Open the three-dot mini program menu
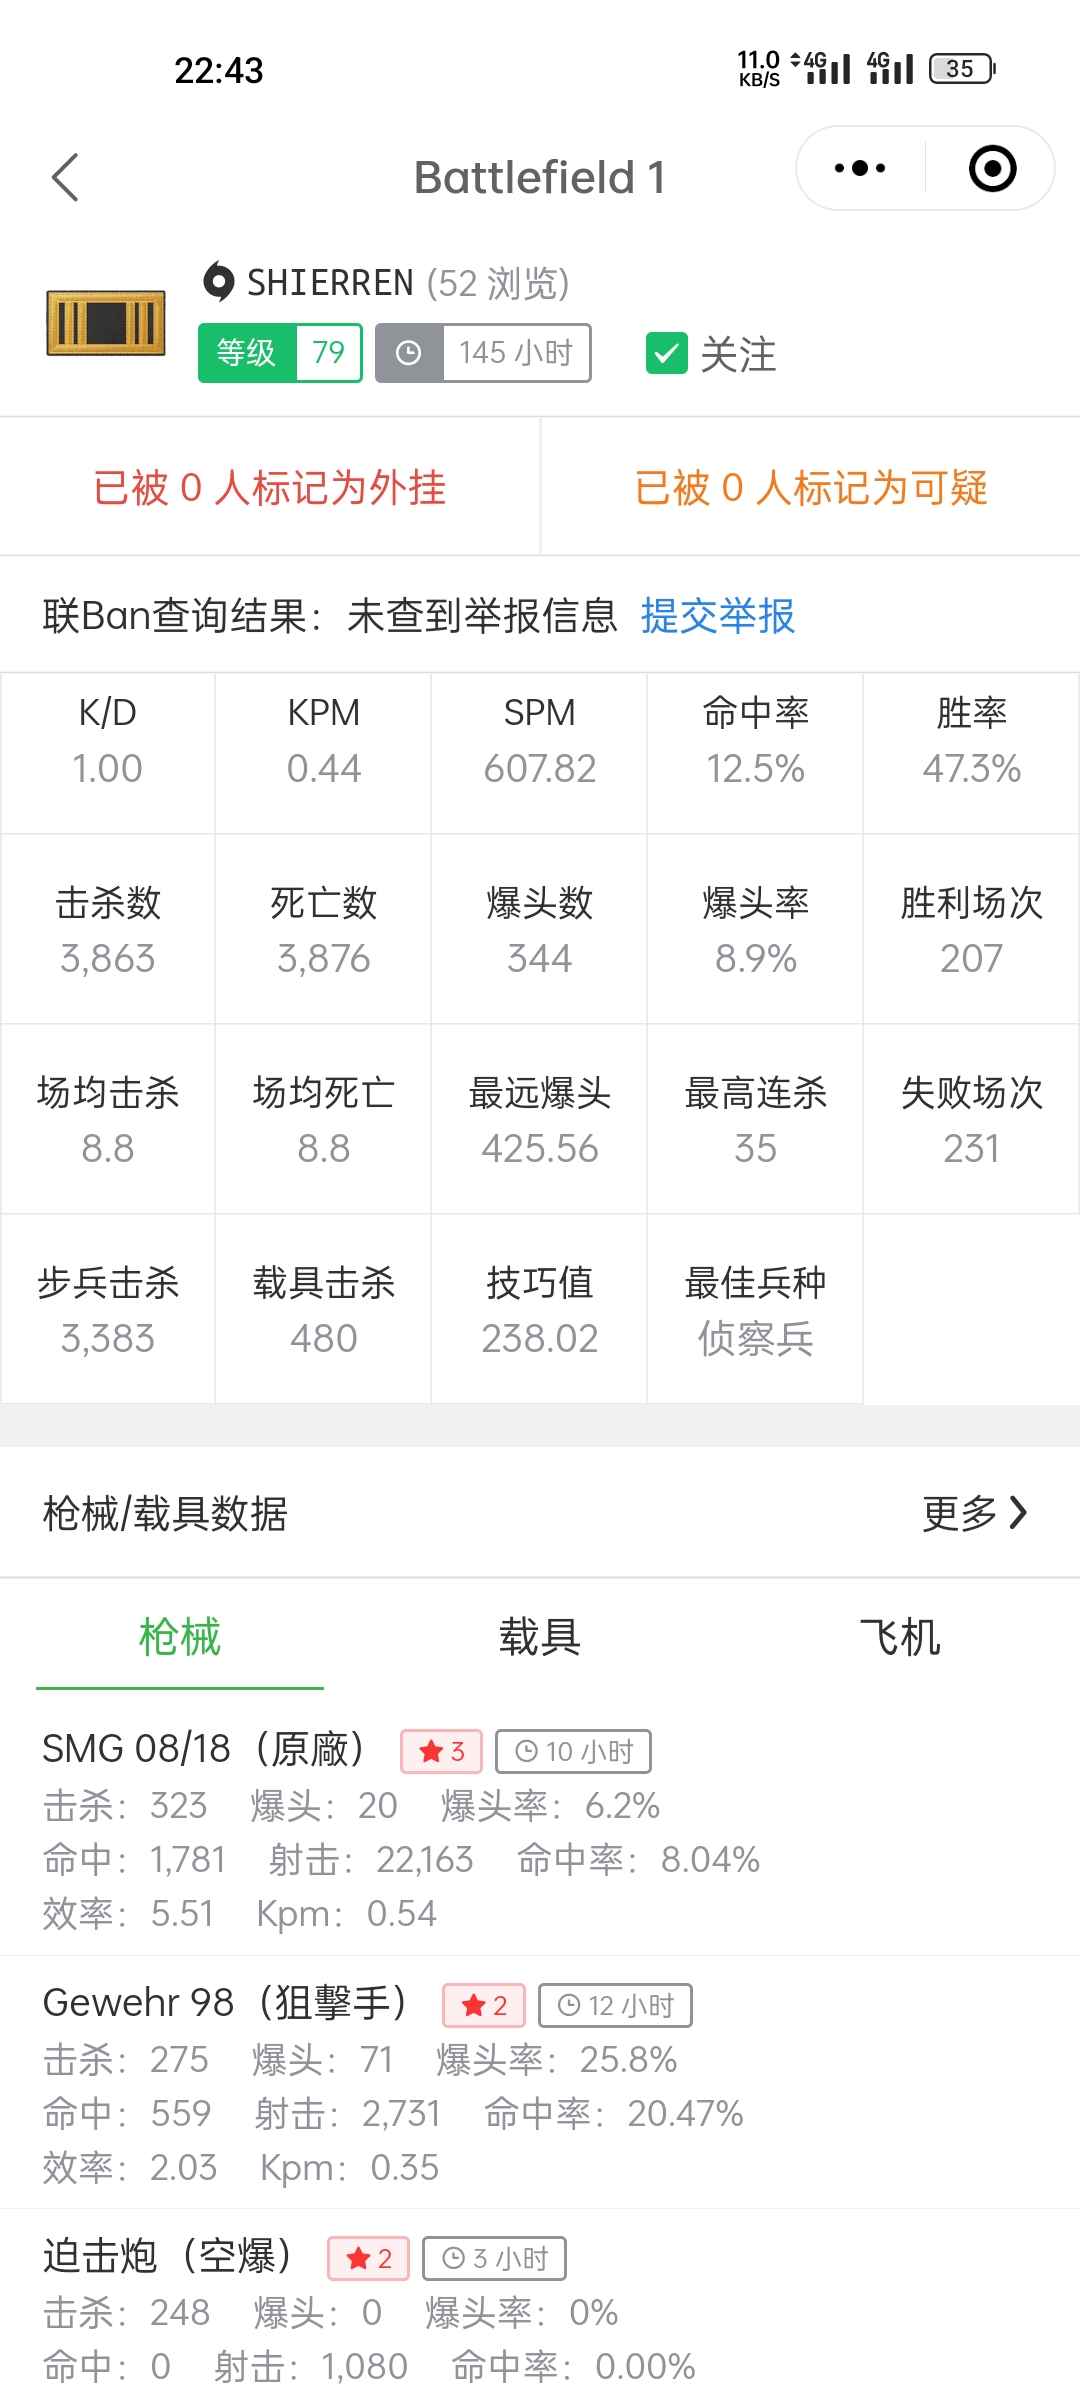Screen dimensions: 1080x2400 (x=860, y=168)
